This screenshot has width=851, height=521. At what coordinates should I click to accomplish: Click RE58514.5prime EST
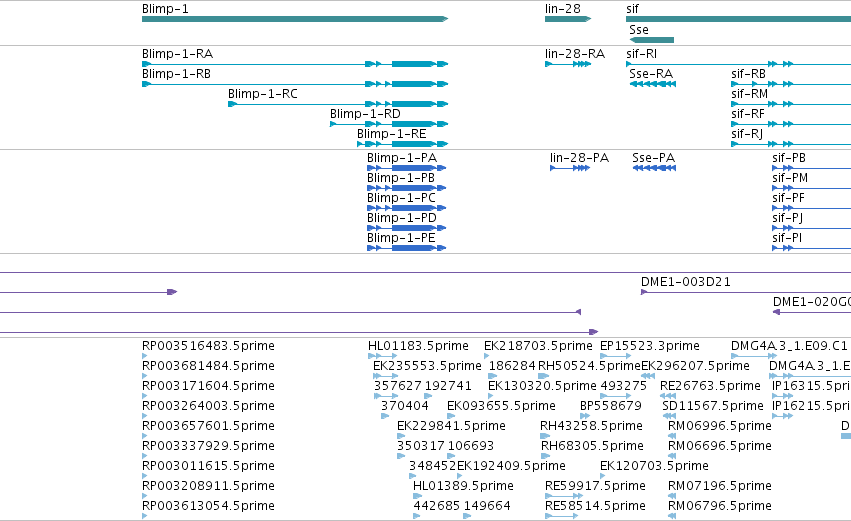562,516
